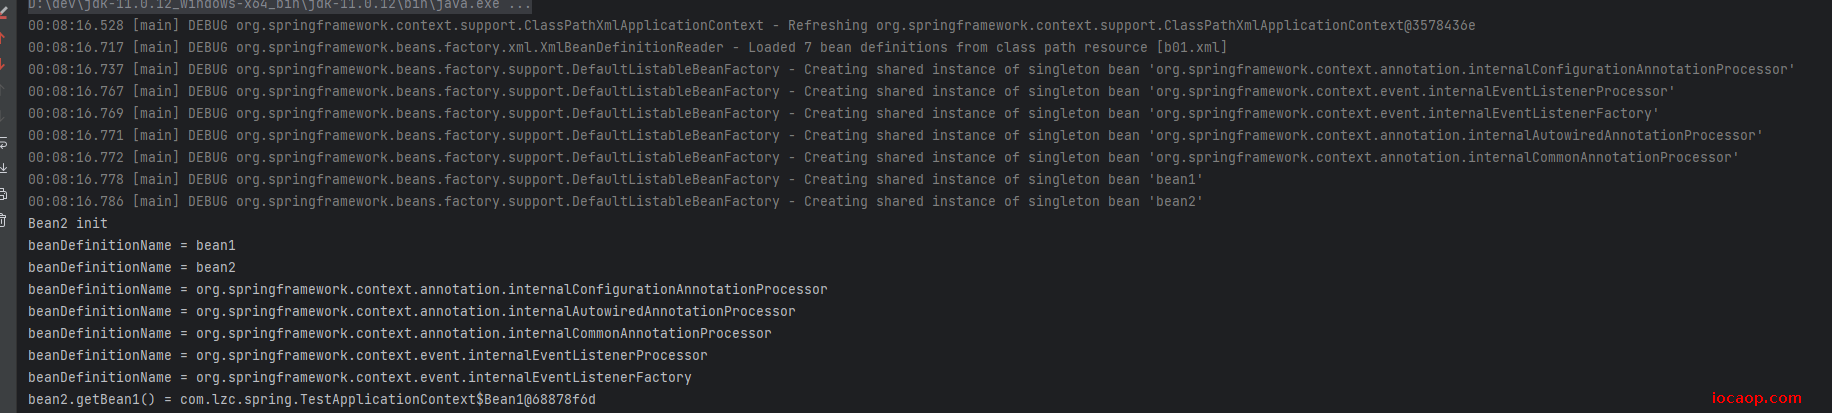
Task: Click the red down stack trace arrow
Action: pos(3,63)
